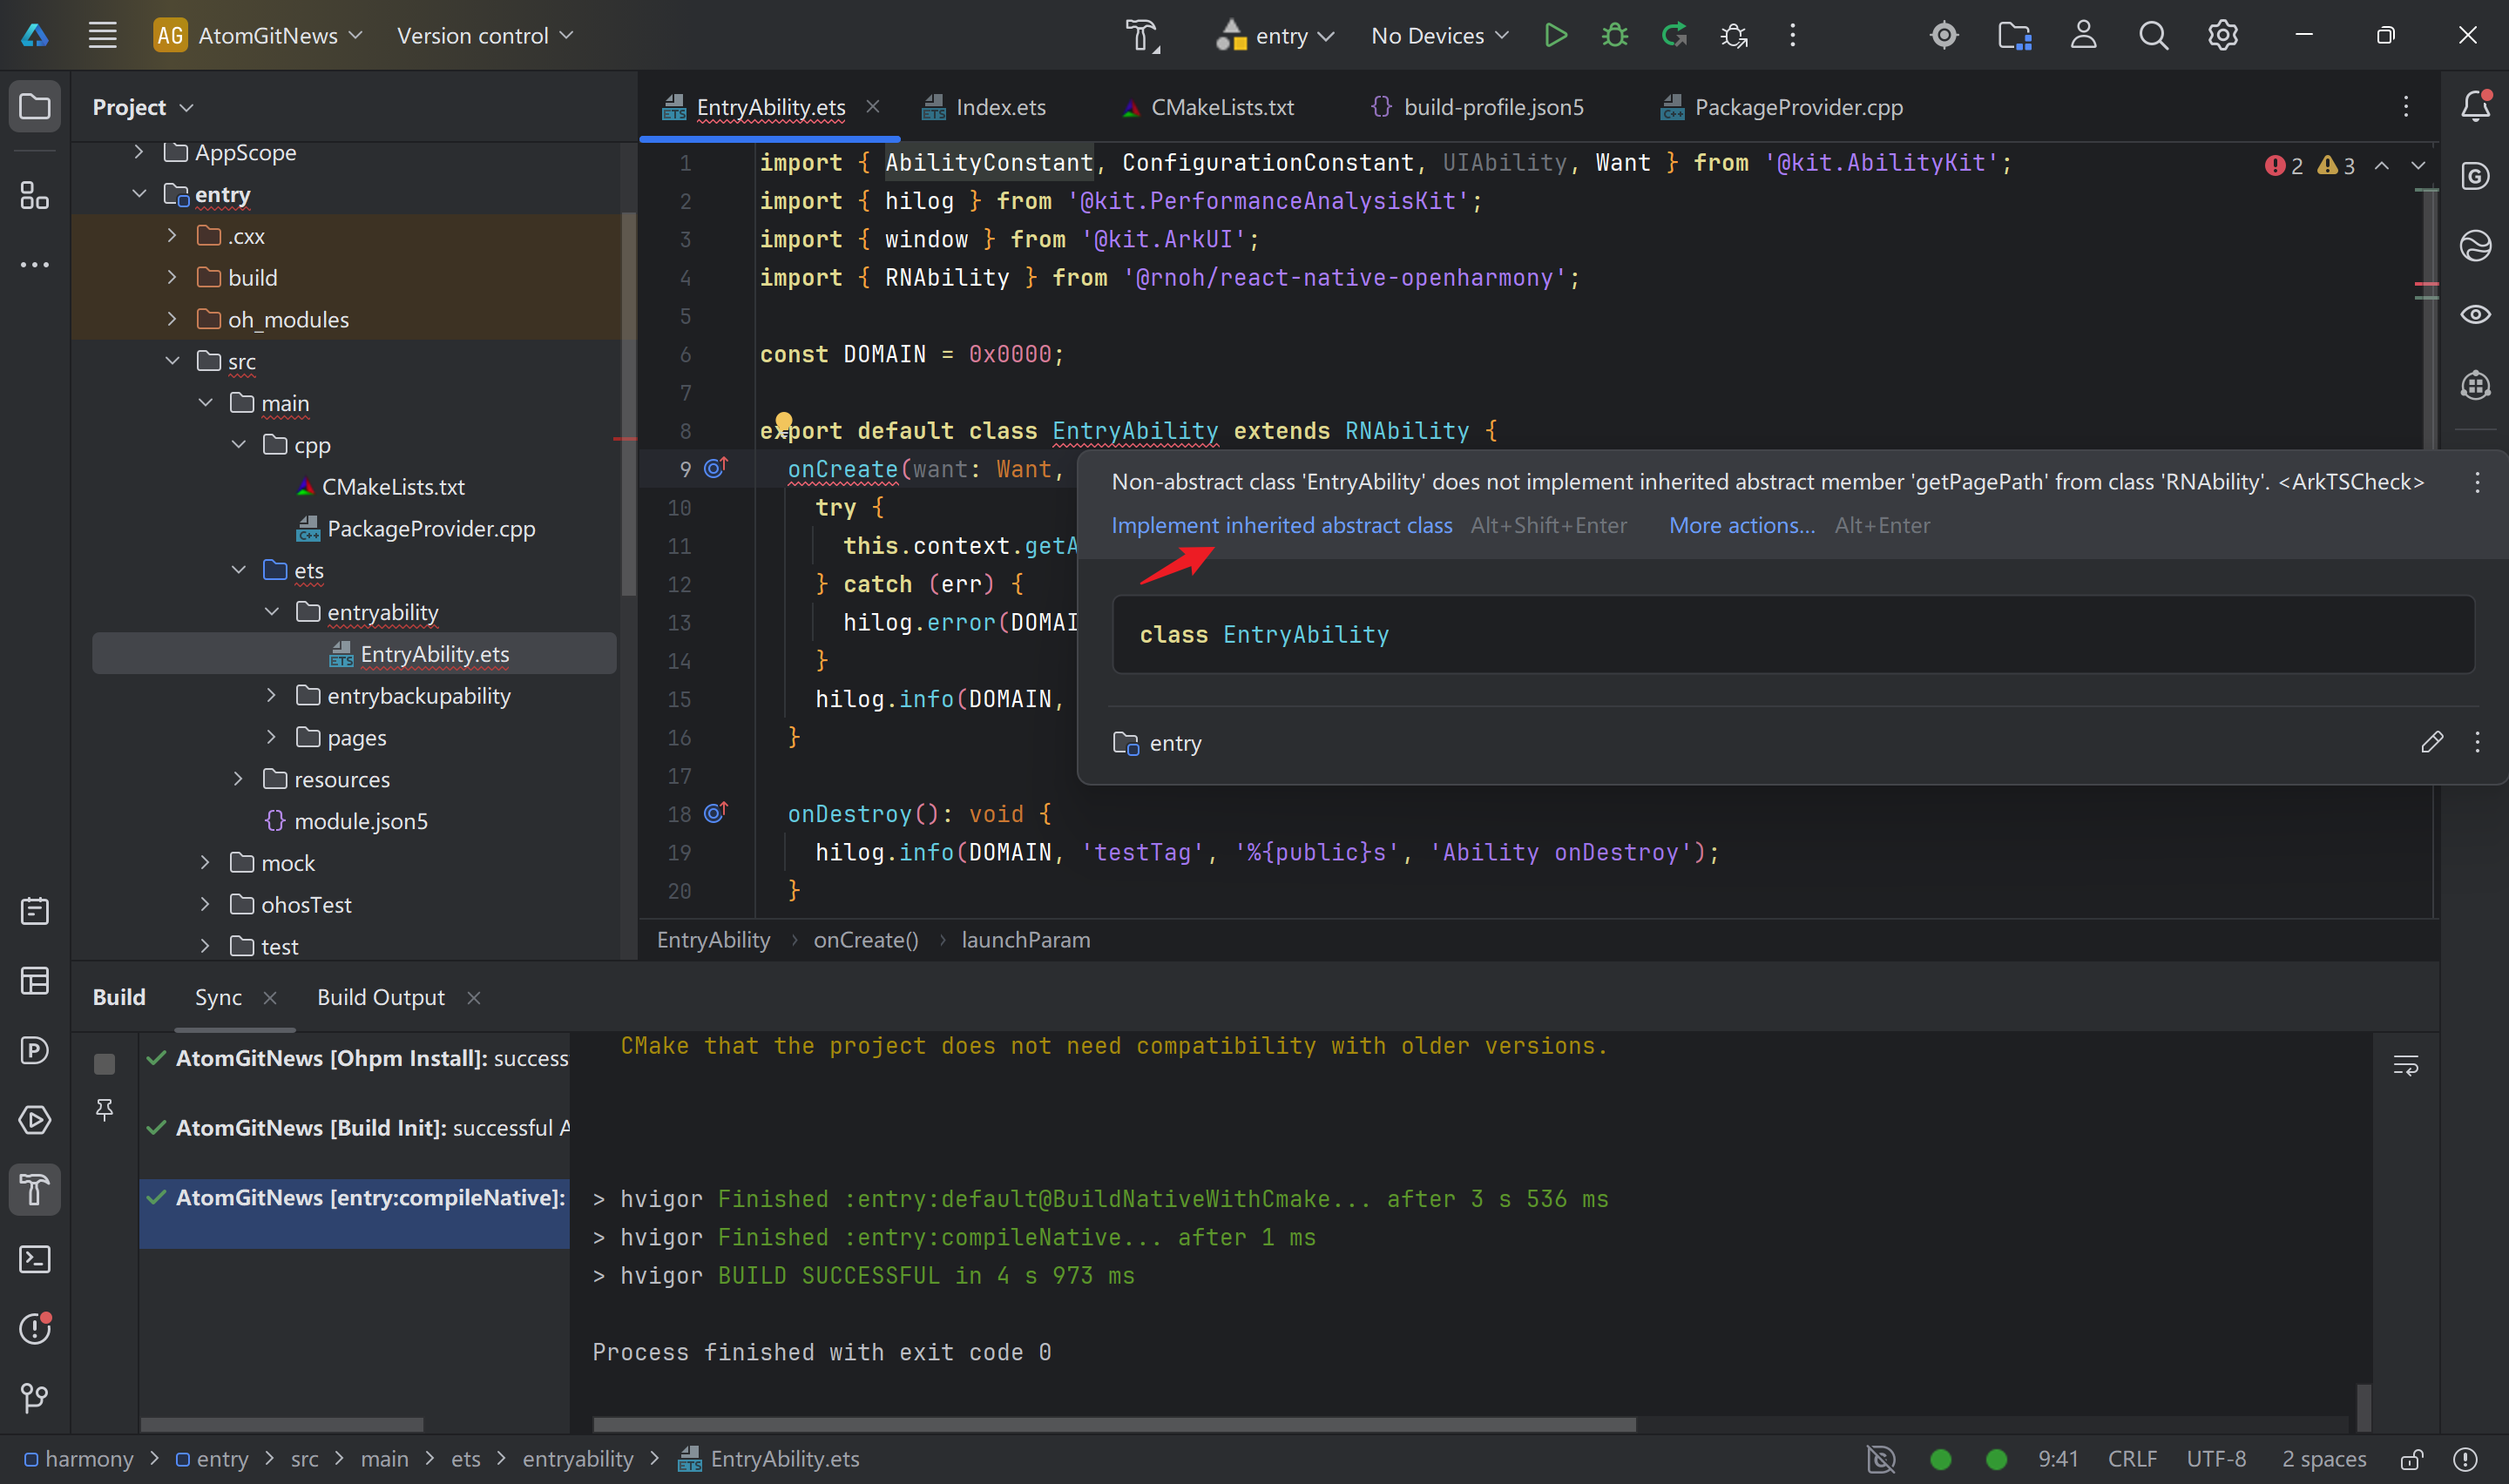Click Implement inherited abstract class link
The width and height of the screenshot is (2509, 1484).
(1281, 525)
